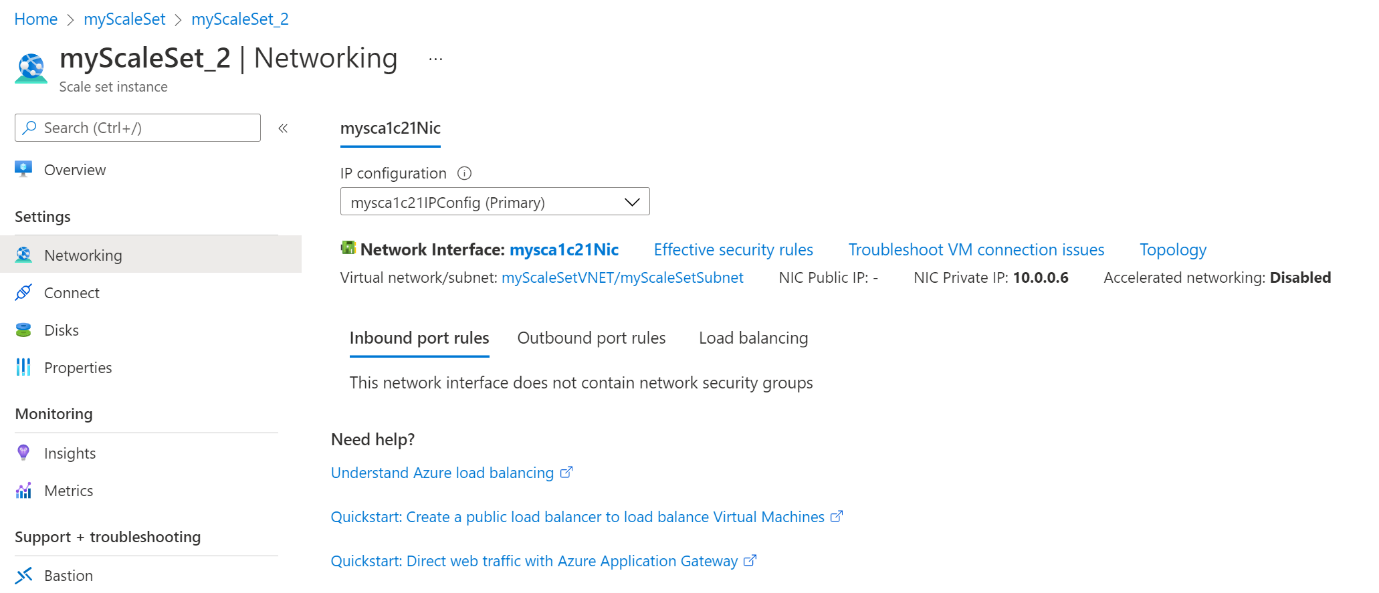The width and height of the screenshot is (1379, 593).
Task: Click the Bastion cross icon
Action: point(24,576)
